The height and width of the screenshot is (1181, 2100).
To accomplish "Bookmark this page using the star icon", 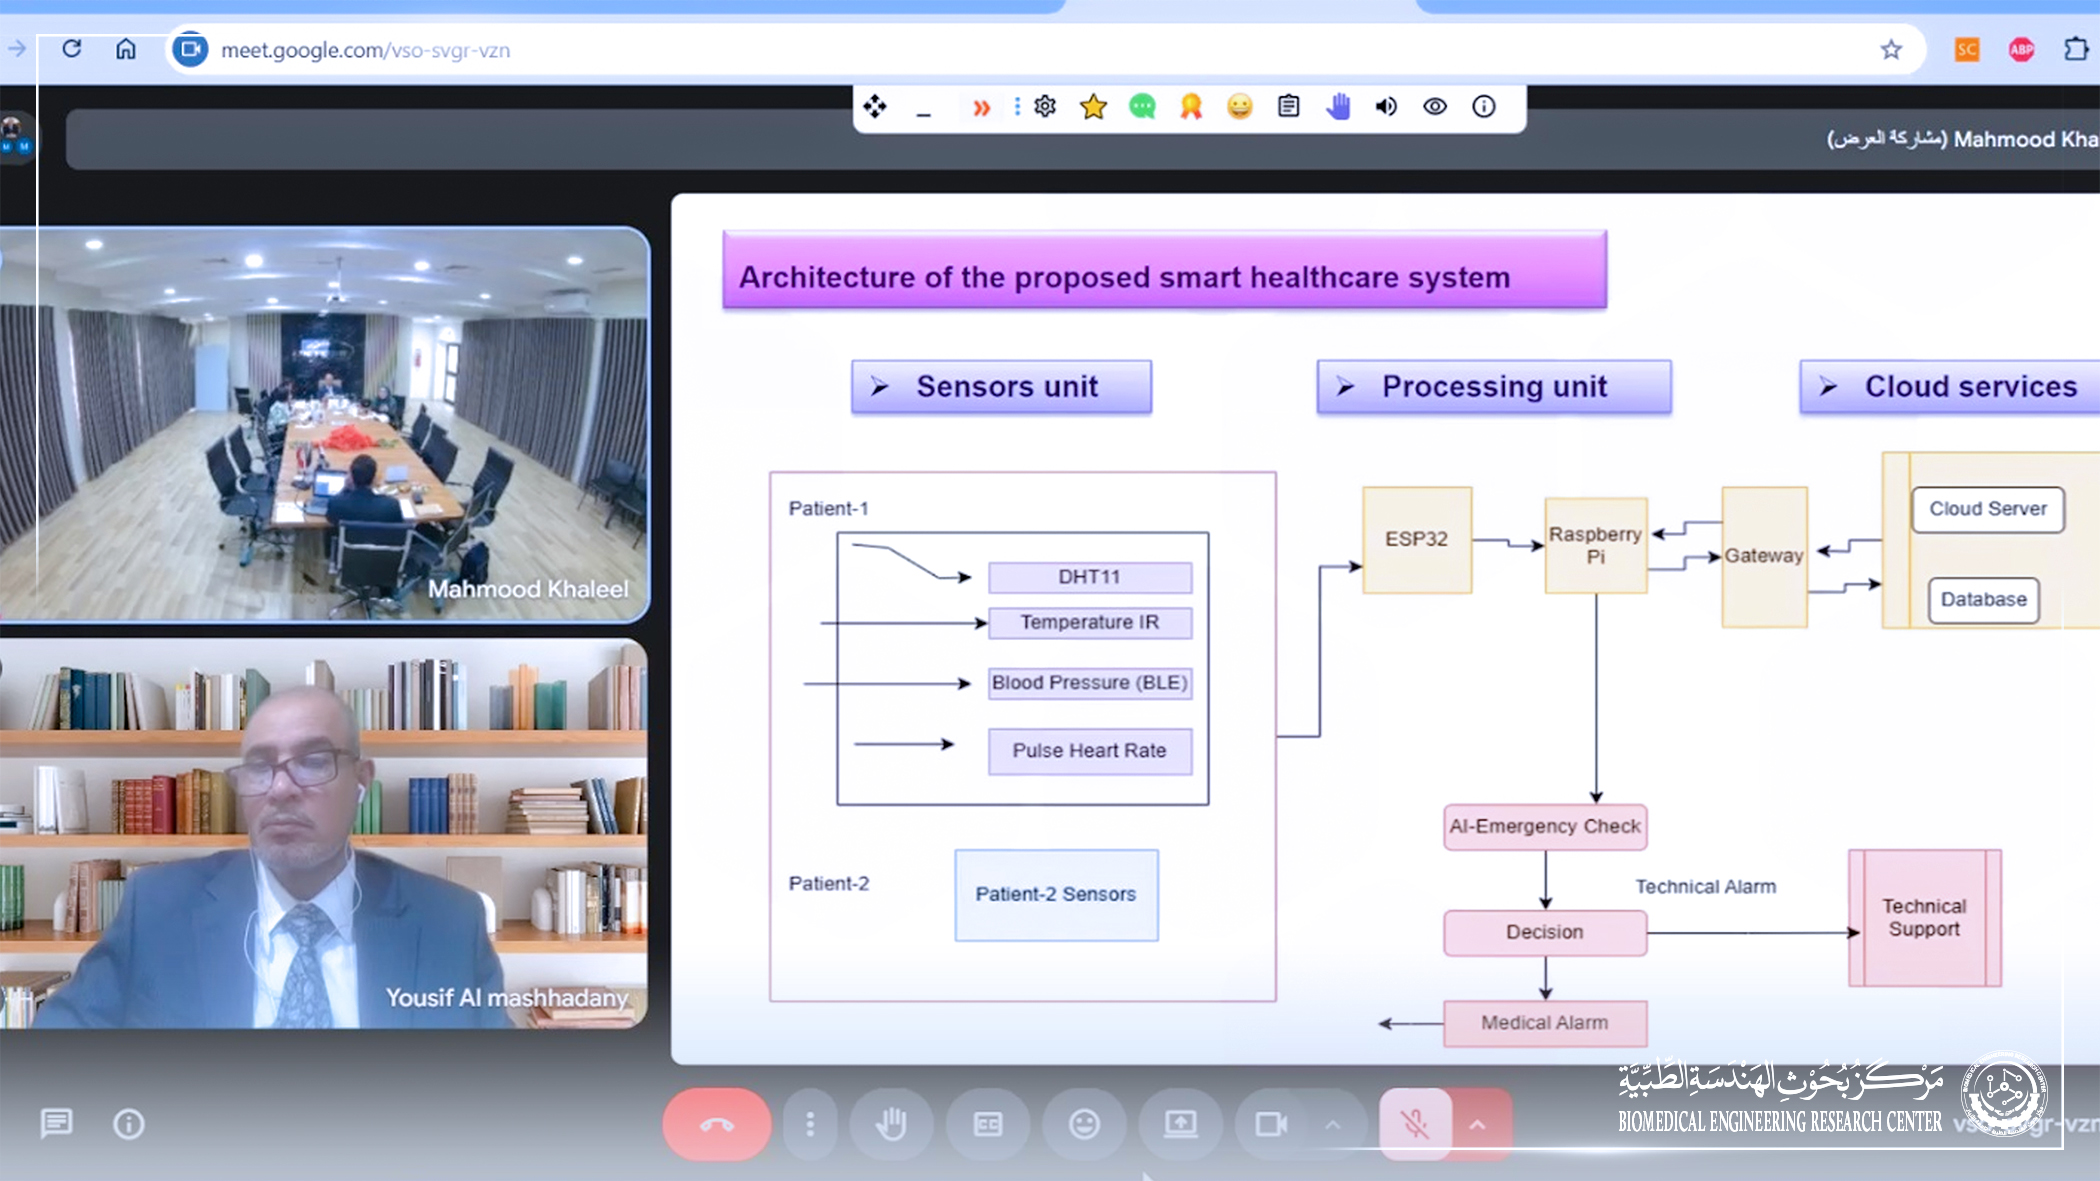I will tap(1890, 49).
